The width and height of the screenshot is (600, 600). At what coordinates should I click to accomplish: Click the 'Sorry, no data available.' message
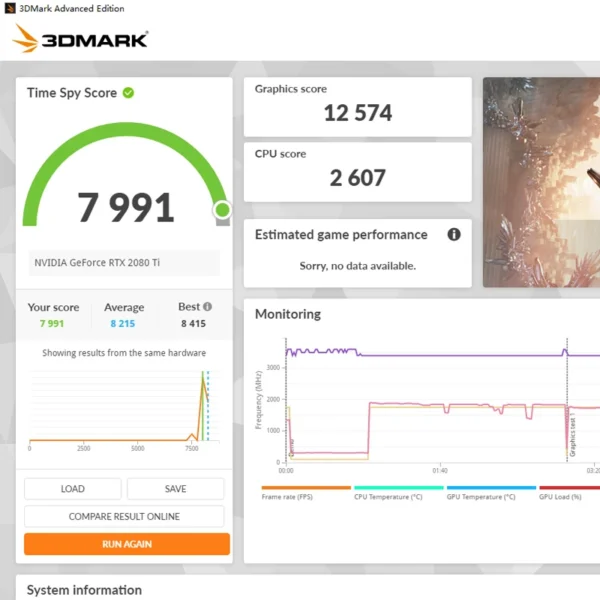(x=358, y=266)
